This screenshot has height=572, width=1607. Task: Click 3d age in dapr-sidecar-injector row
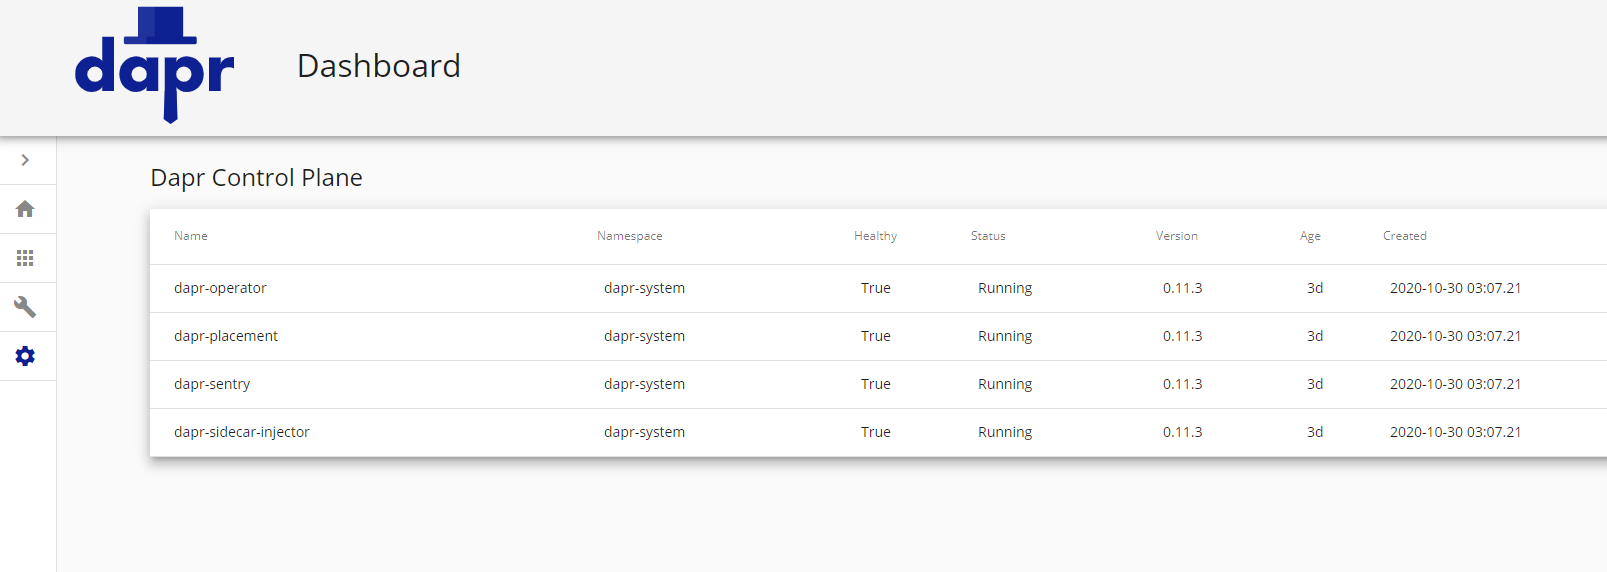pyautogui.click(x=1315, y=432)
